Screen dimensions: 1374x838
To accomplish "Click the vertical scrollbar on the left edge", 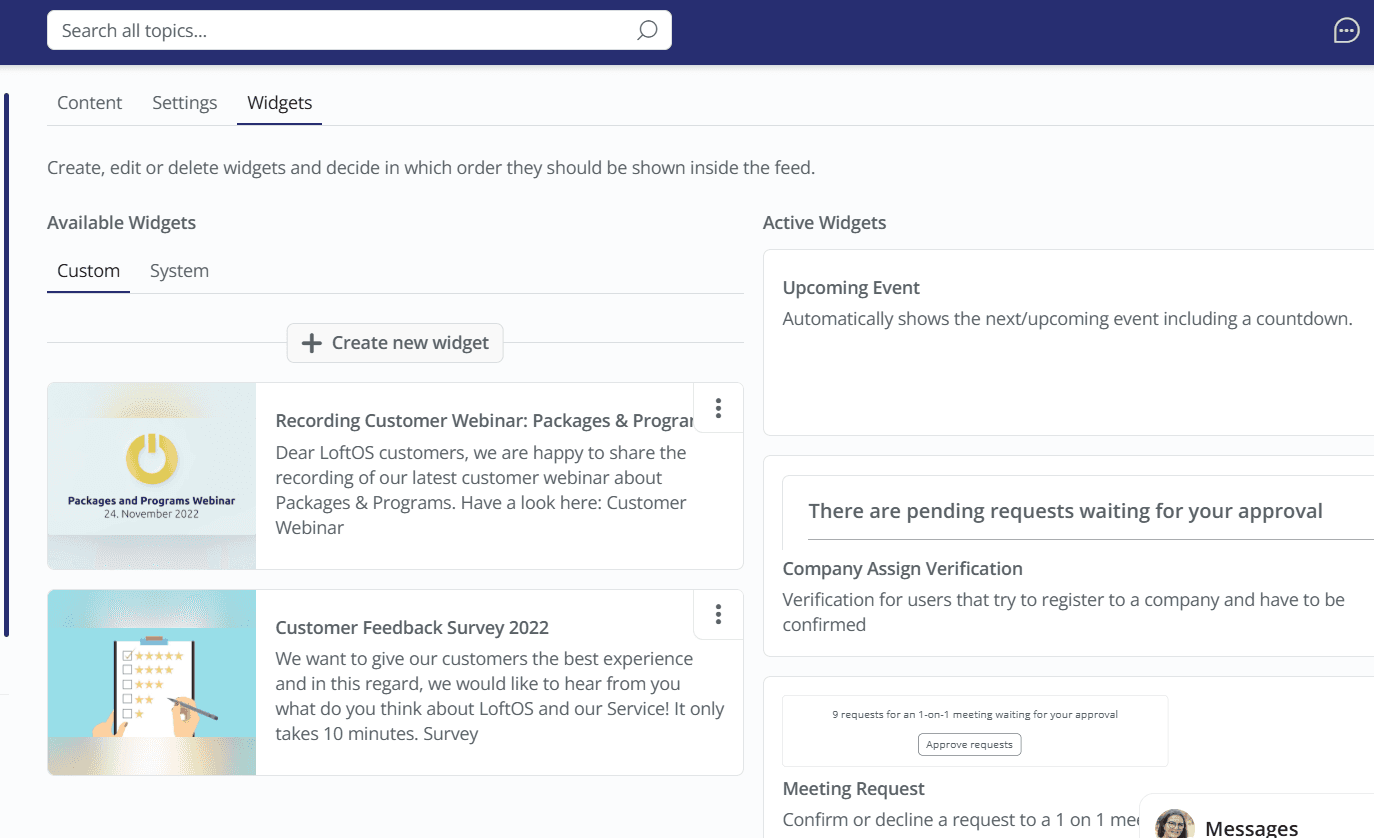I will [x=6, y=365].
